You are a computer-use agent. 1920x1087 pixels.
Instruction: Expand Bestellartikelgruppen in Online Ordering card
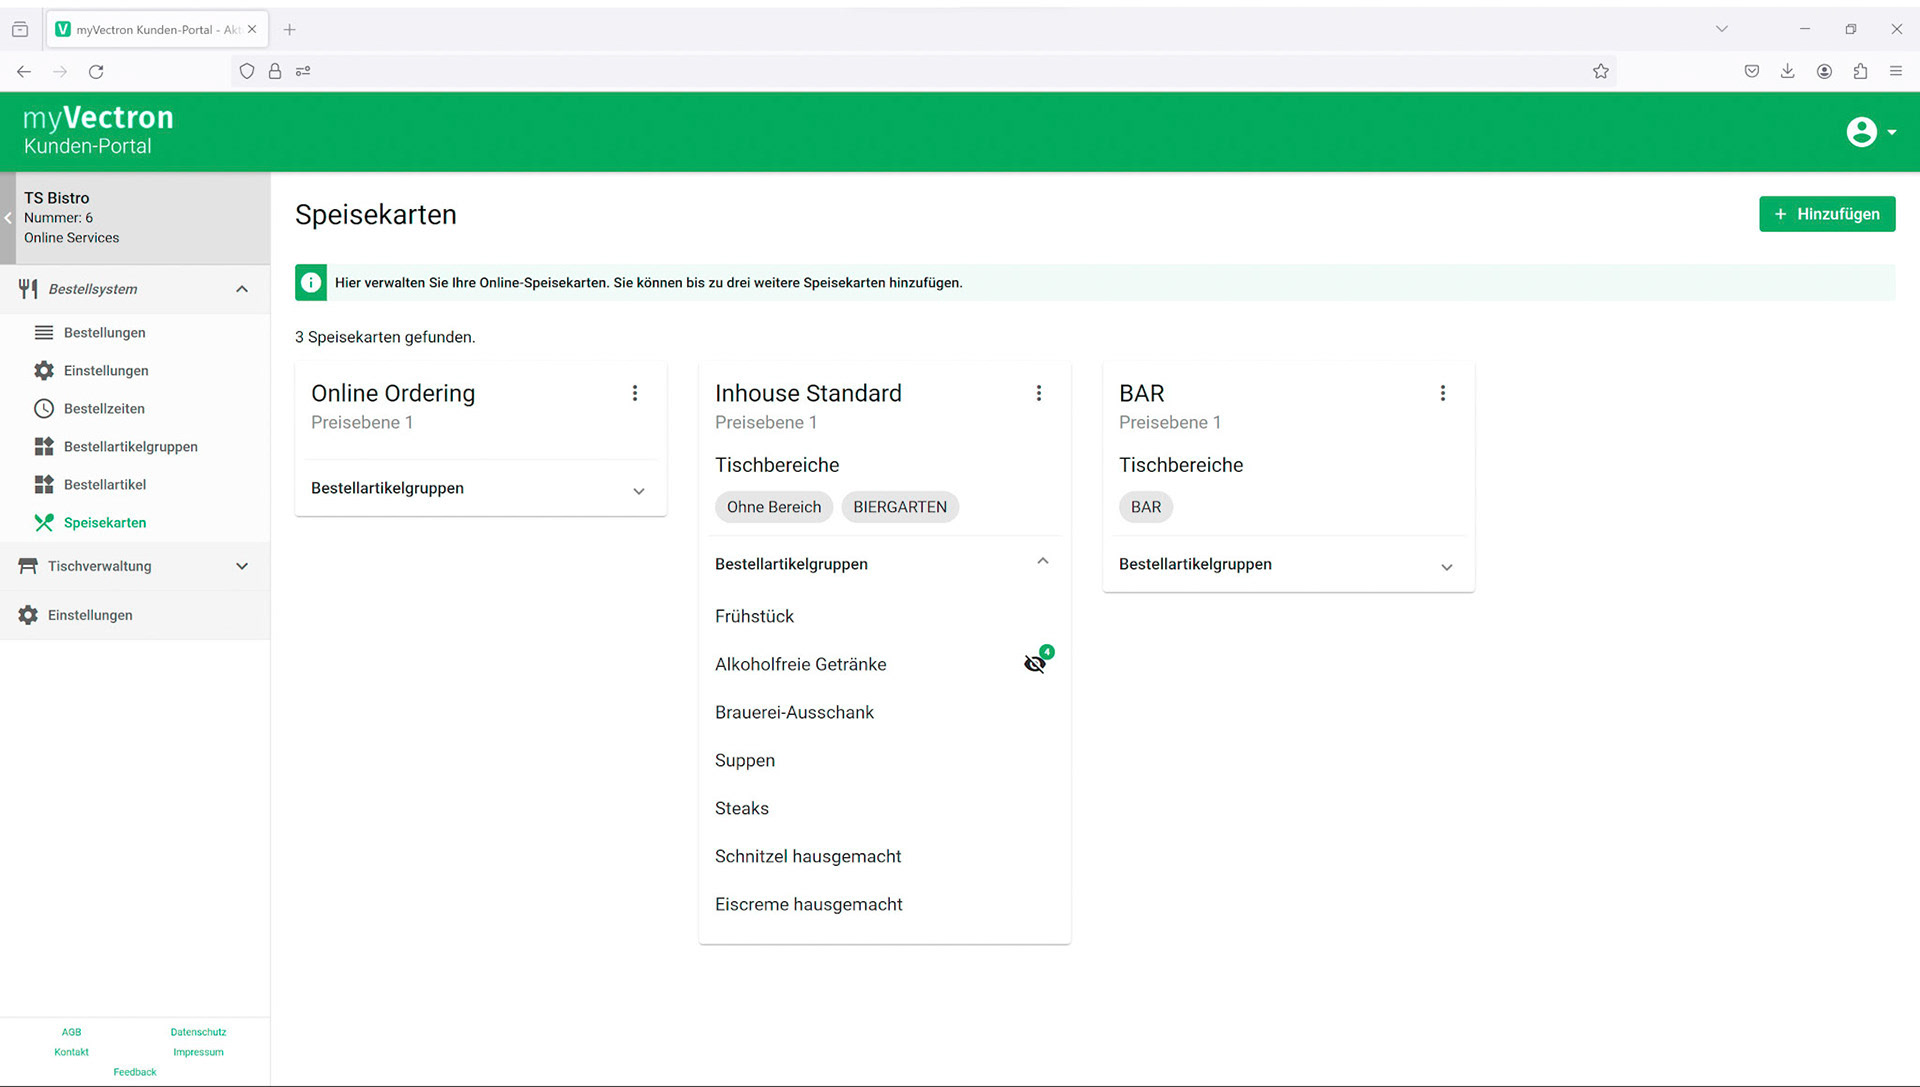tap(638, 490)
